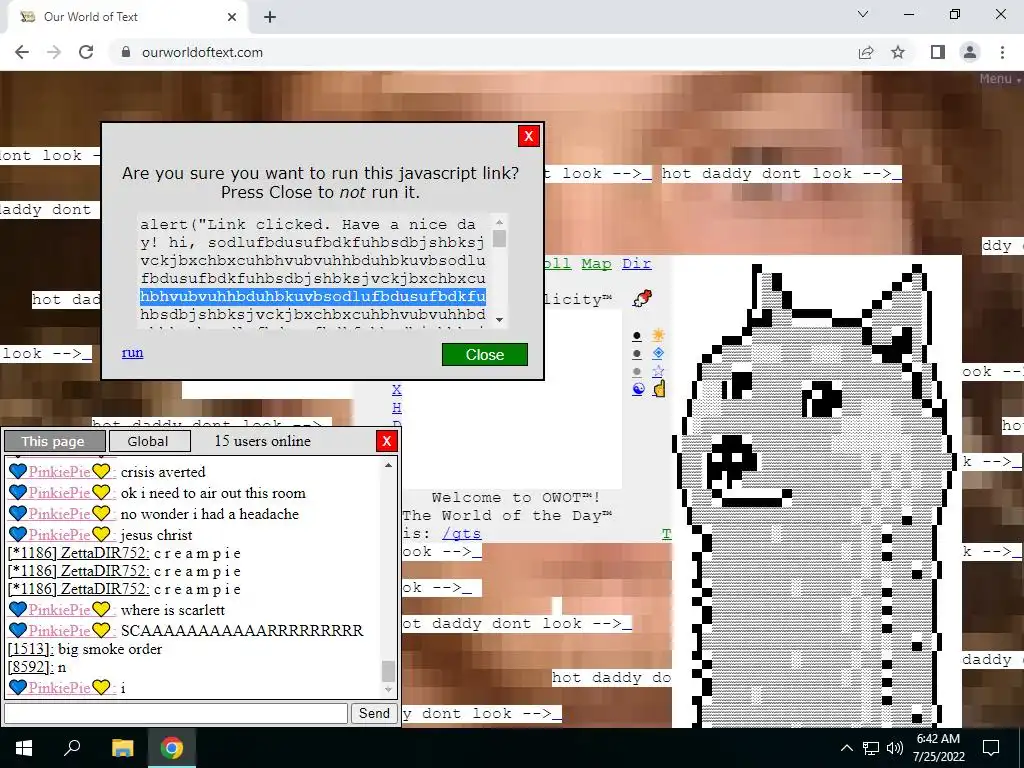Click the javascript code scrollbar thumb

(x=500, y=238)
